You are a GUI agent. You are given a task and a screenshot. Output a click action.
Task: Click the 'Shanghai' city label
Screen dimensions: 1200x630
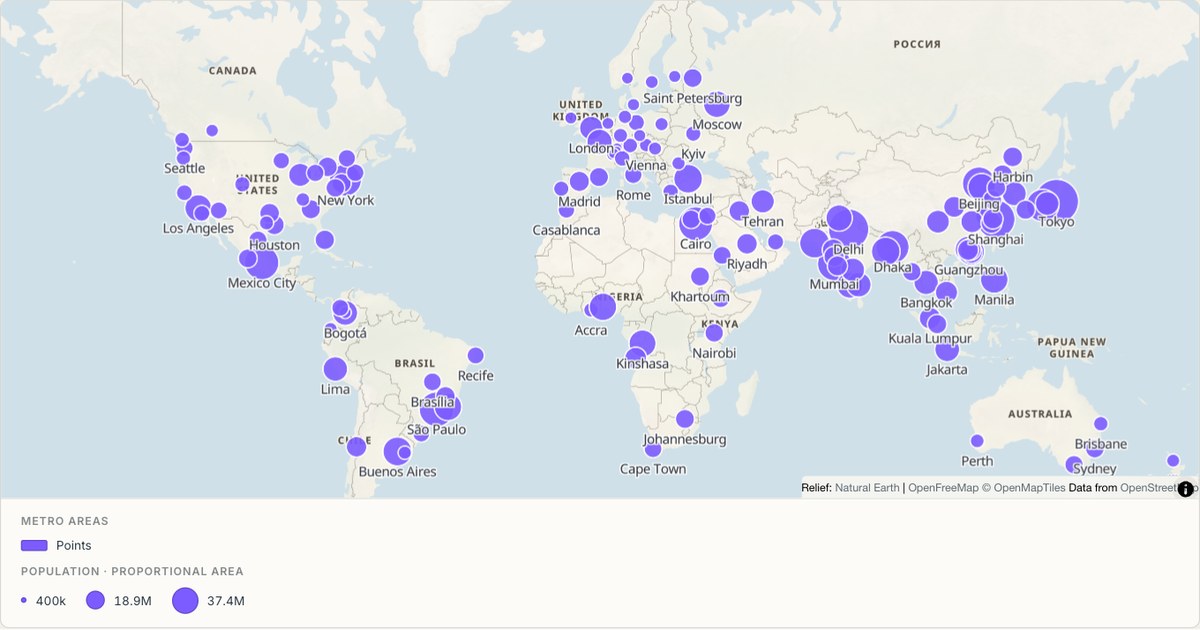click(x=996, y=239)
